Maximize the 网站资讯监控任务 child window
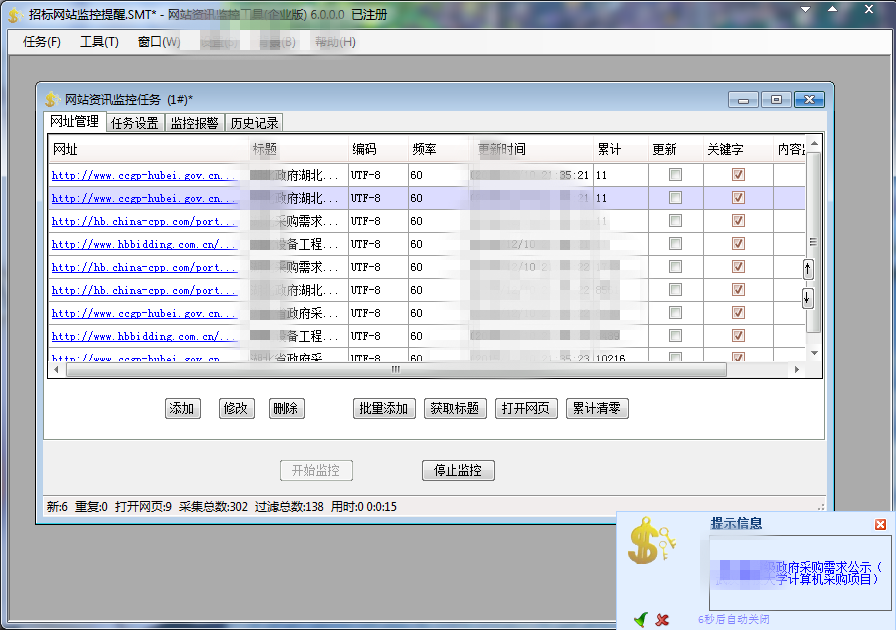The width and height of the screenshot is (896, 630). [x=776, y=99]
